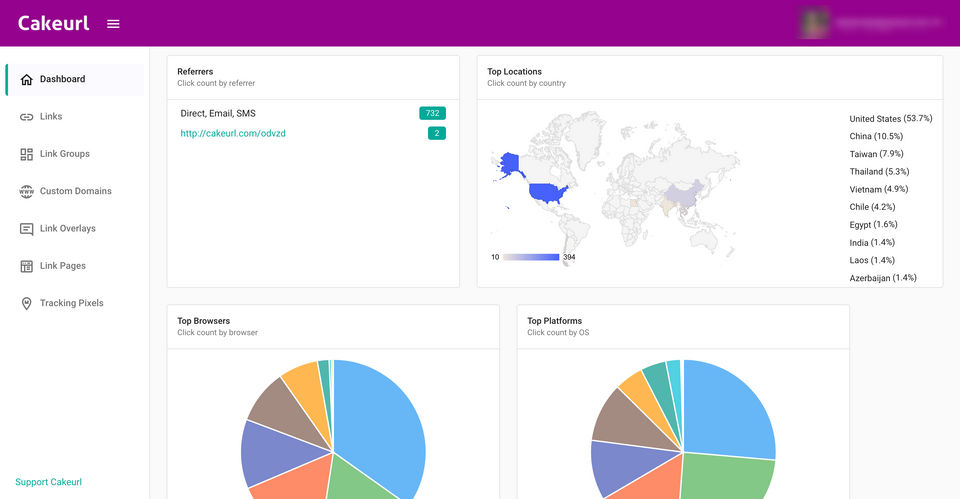Click the Tracking Pixels pin icon
Viewport: 960px width, 499px height.
26,304
